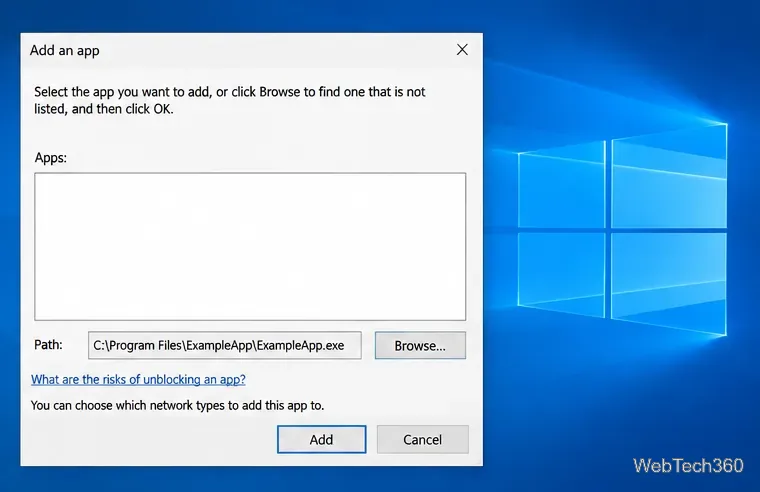Click the Browse... button
Image resolution: width=760 pixels, height=492 pixels.
click(420, 345)
